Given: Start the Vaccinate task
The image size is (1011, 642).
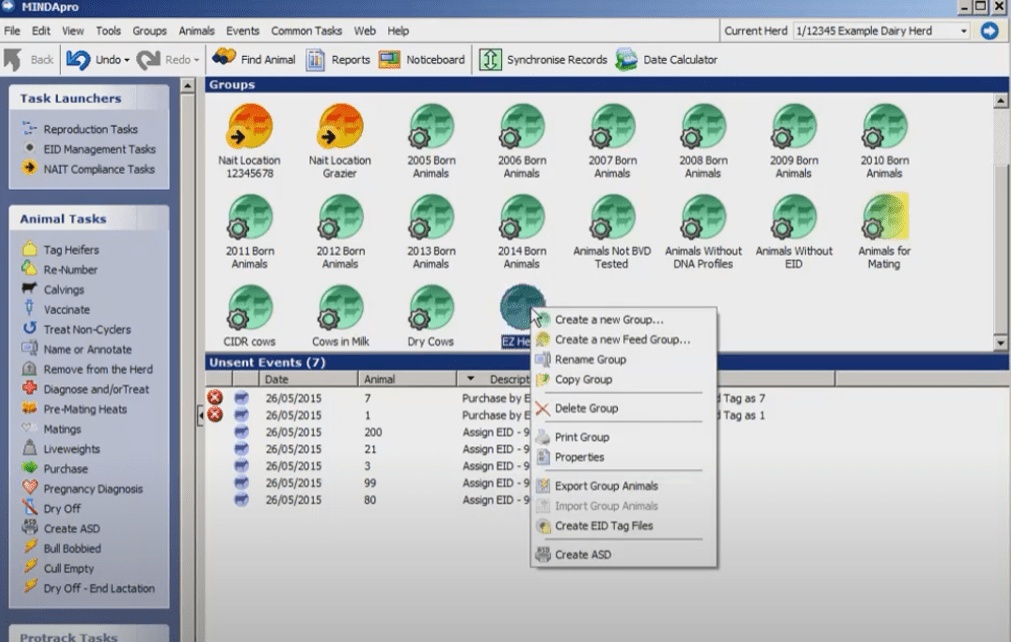Looking at the screenshot, I should point(55,309).
